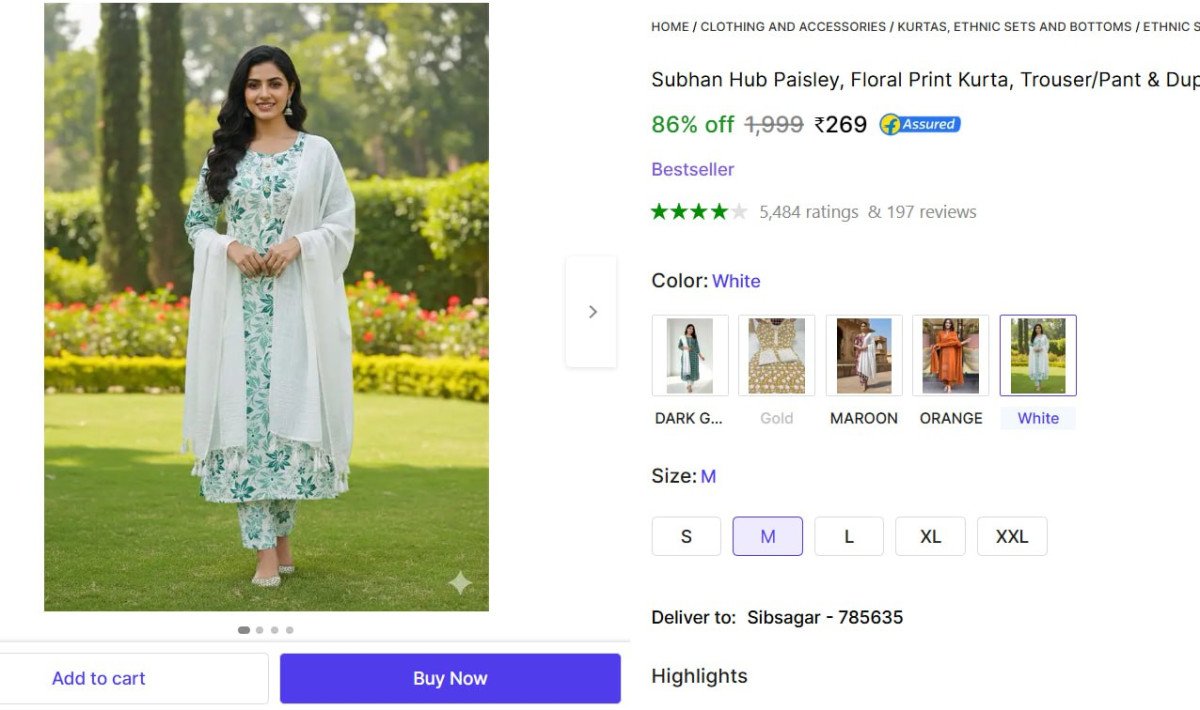
Task: Select the Dark Green color thumbnail
Action: coord(690,356)
